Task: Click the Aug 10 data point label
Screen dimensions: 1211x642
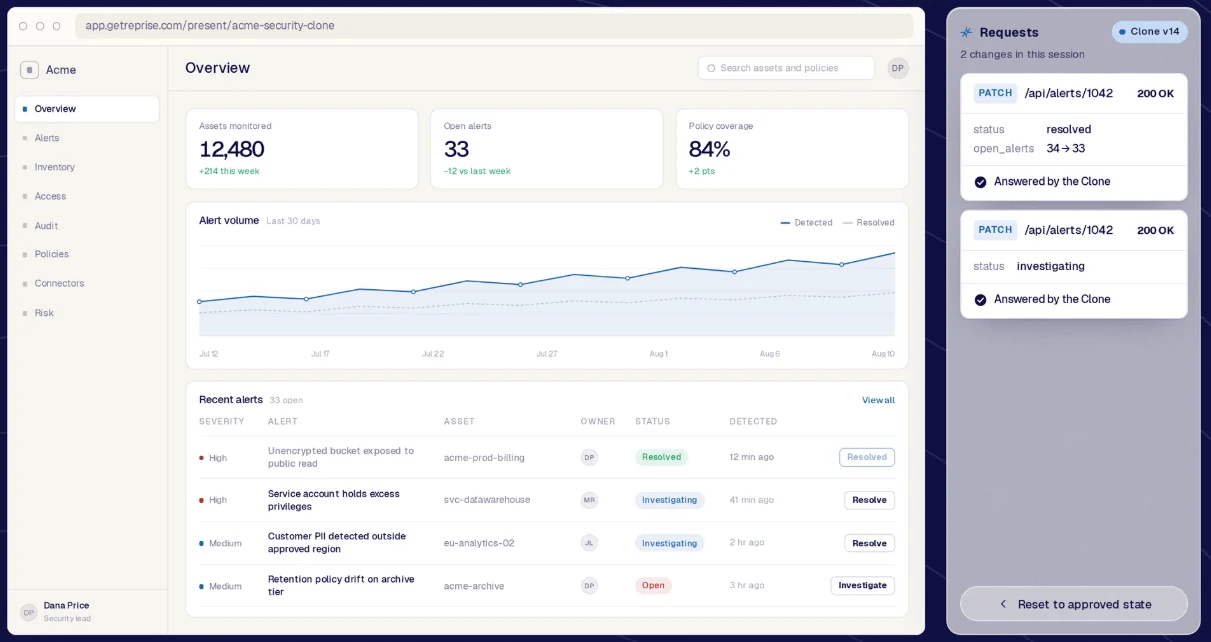Action: click(x=883, y=354)
